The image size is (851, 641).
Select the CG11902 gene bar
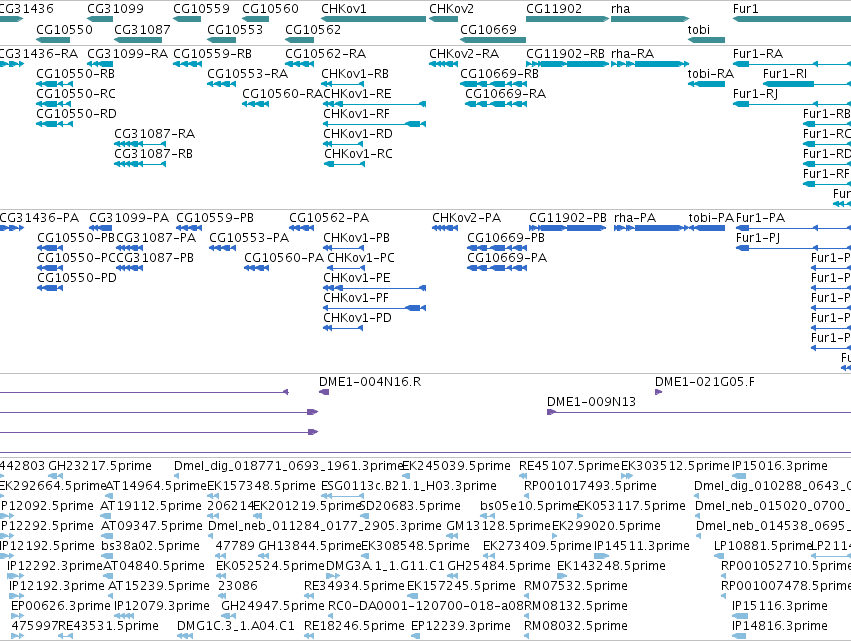[x=567, y=20]
